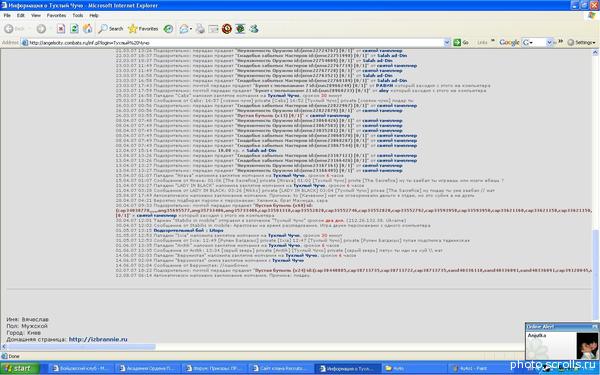Click the Edit page toolbar icon
Viewport: 600px width, 375px height.
coord(213,29)
